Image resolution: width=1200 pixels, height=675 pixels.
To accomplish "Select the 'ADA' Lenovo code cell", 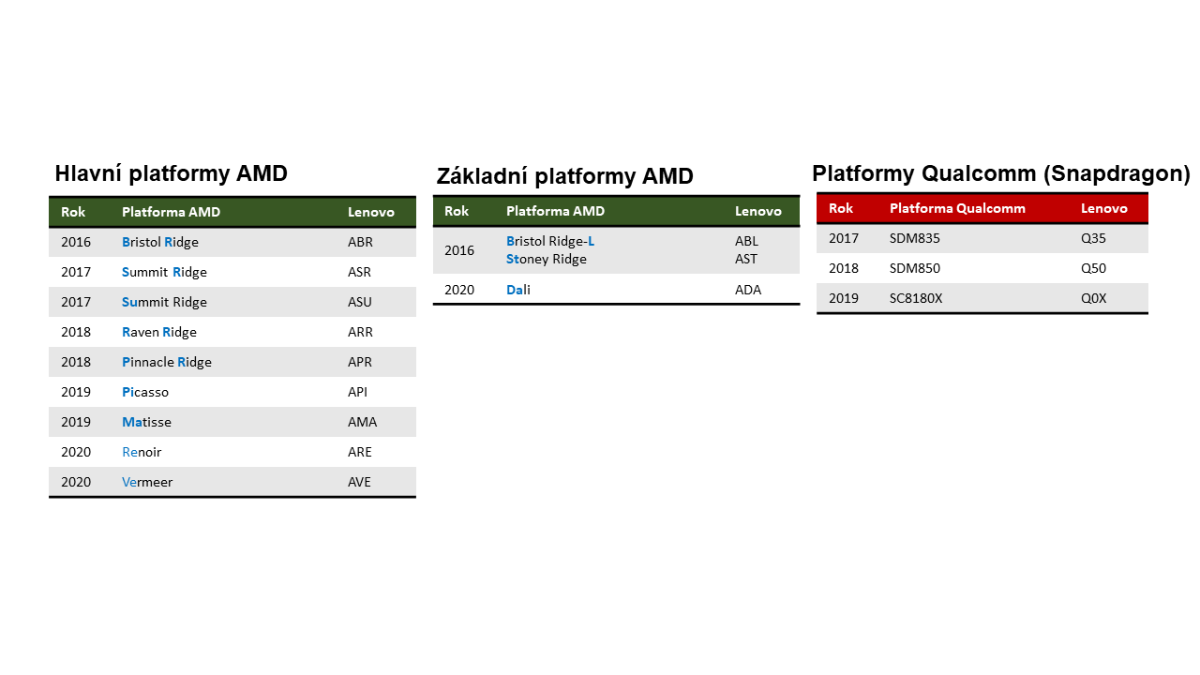I will [748, 290].
